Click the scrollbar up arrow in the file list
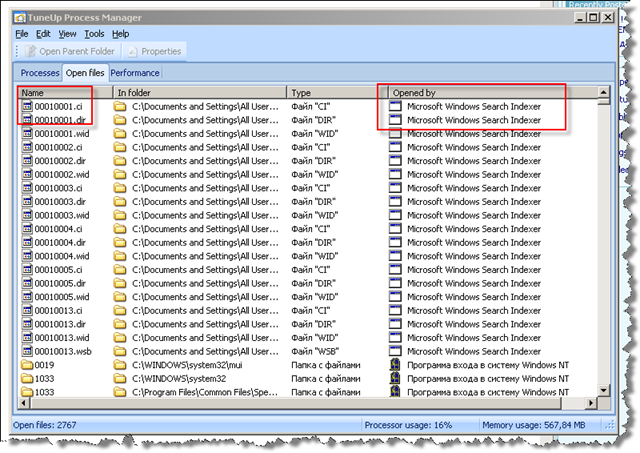The image size is (640, 453). click(x=604, y=93)
